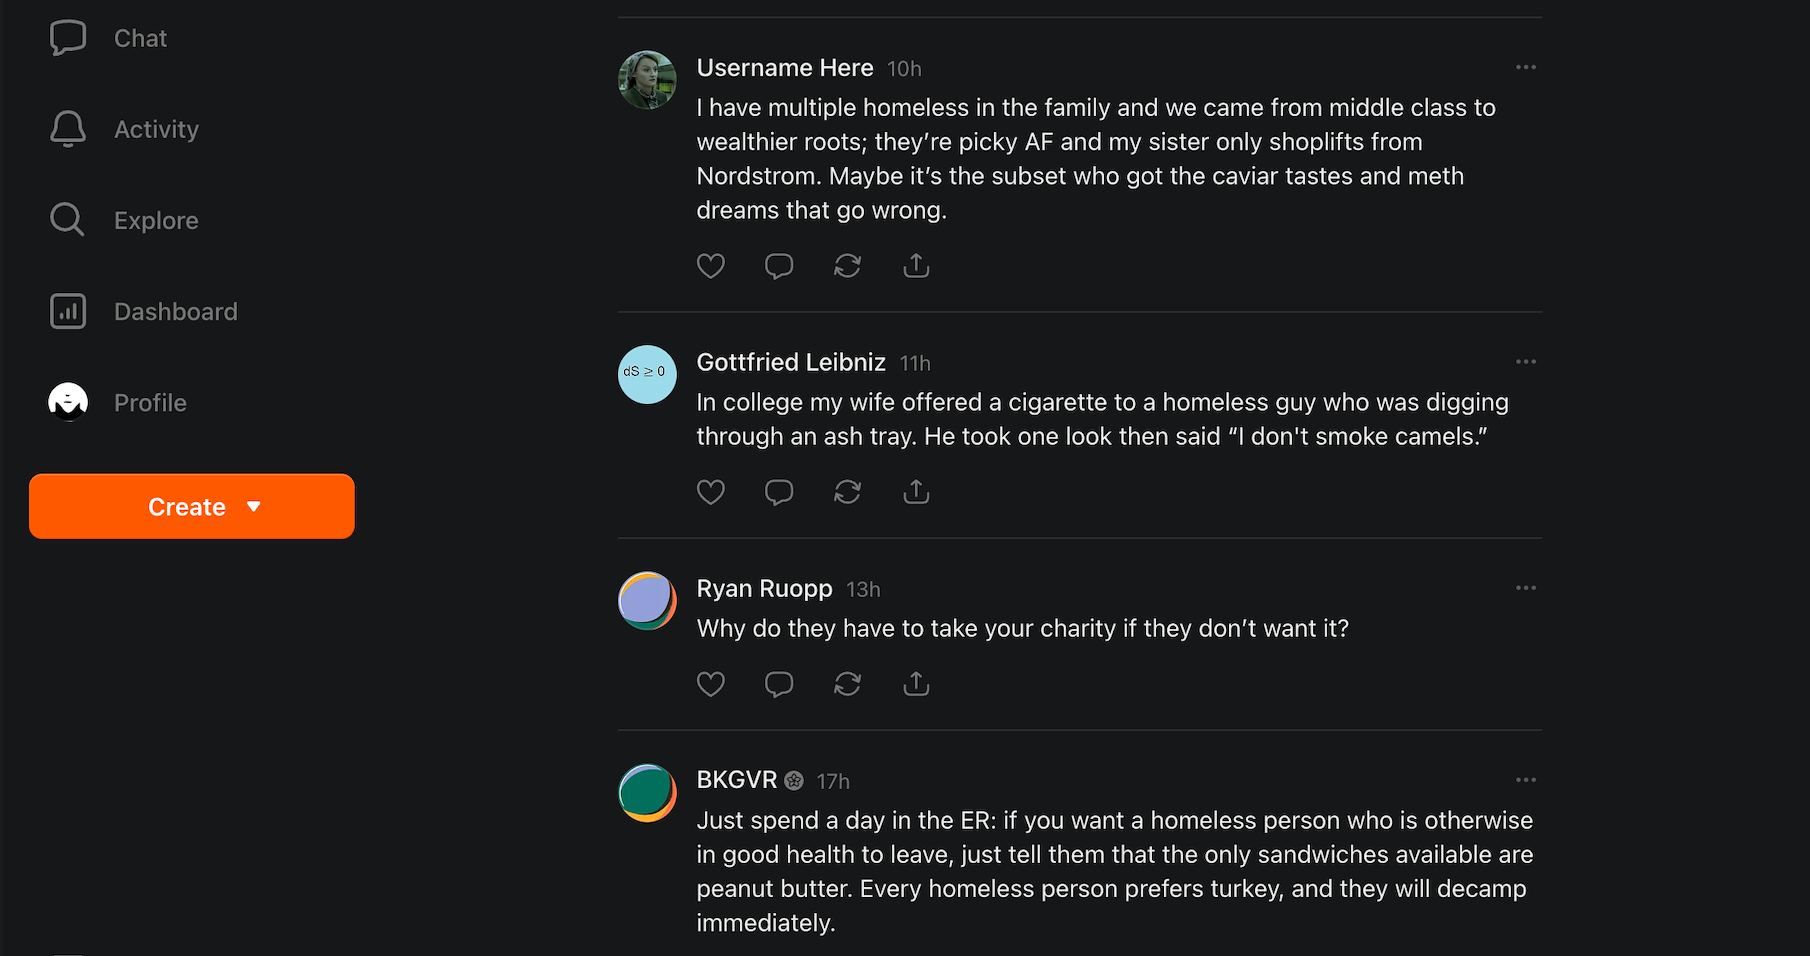The width and height of the screenshot is (1810, 956).
Task: Reply to Ryan Ruopp's note
Action: tap(779, 684)
